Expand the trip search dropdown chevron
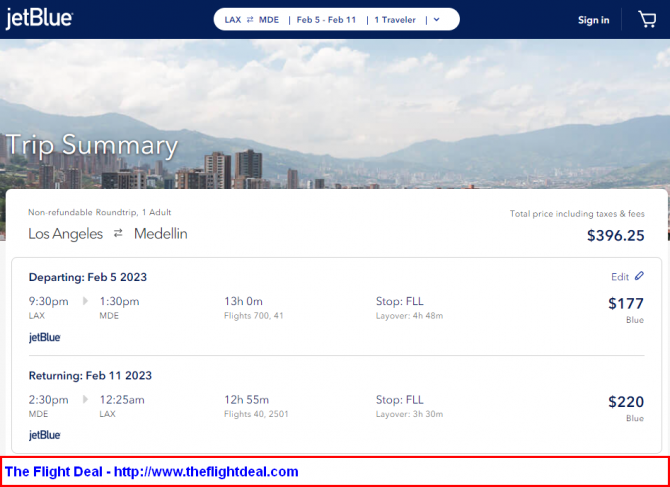670x487 pixels. point(436,20)
